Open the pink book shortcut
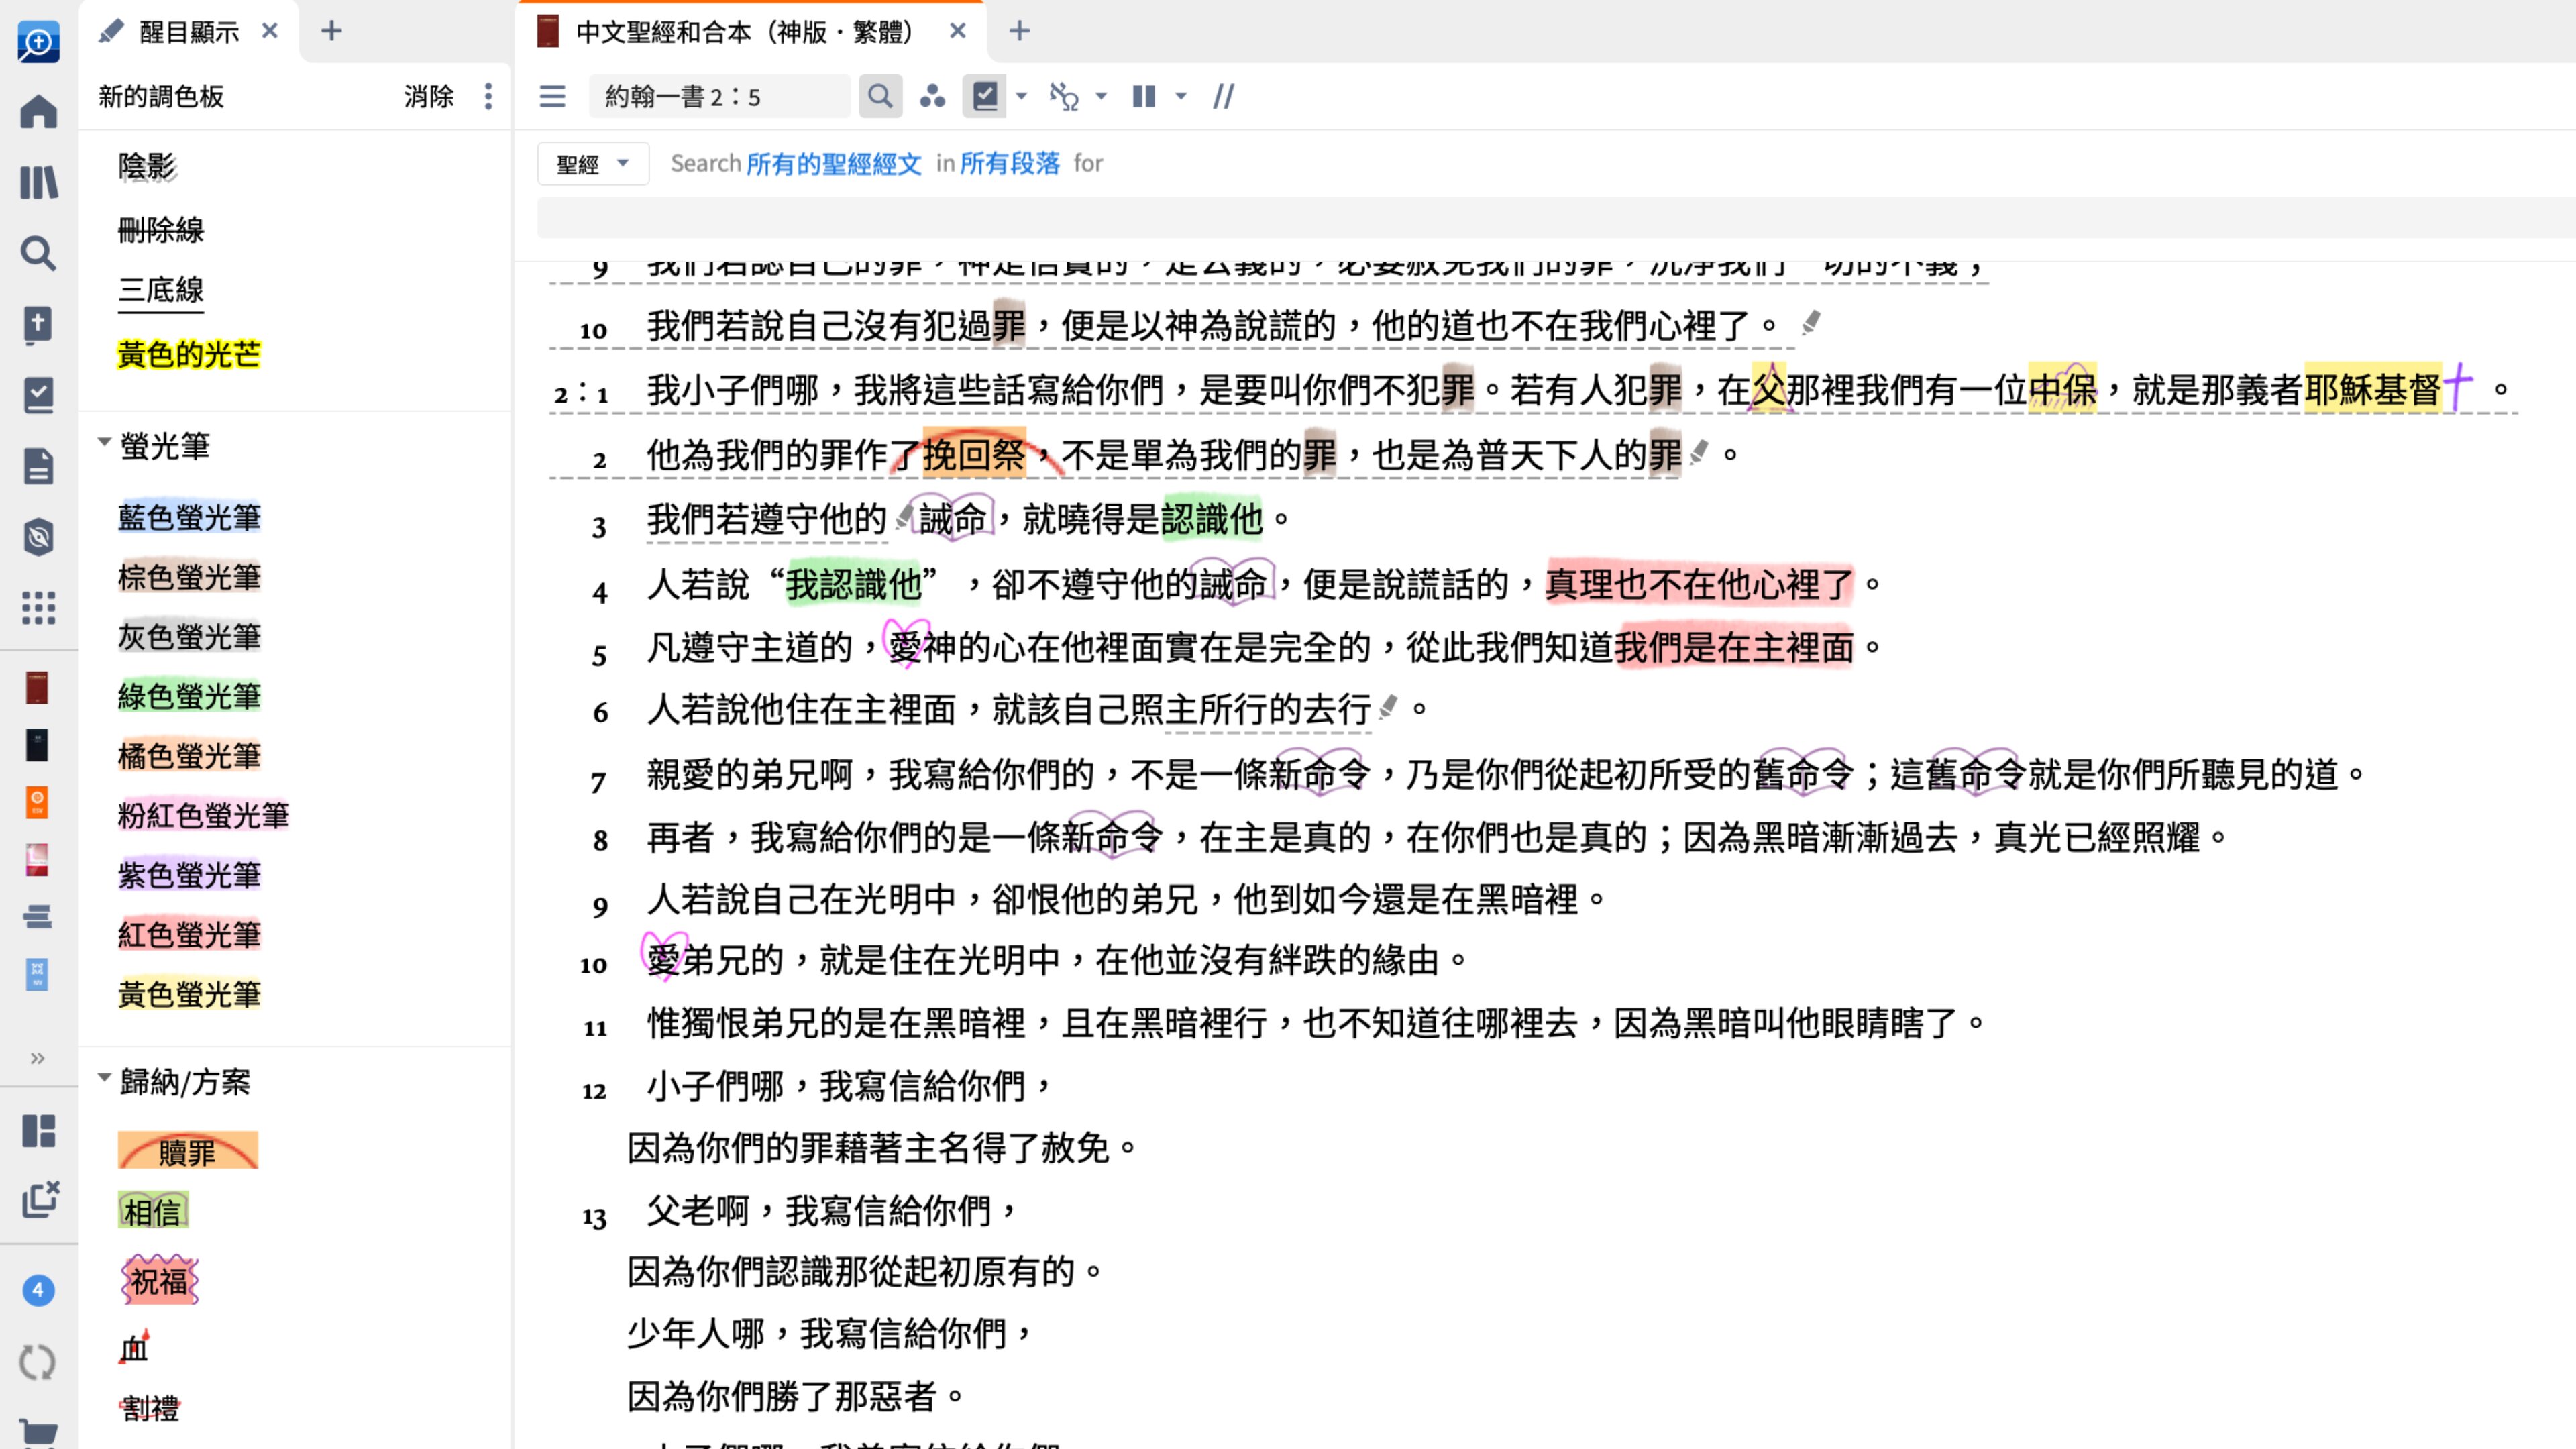 click(x=37, y=859)
